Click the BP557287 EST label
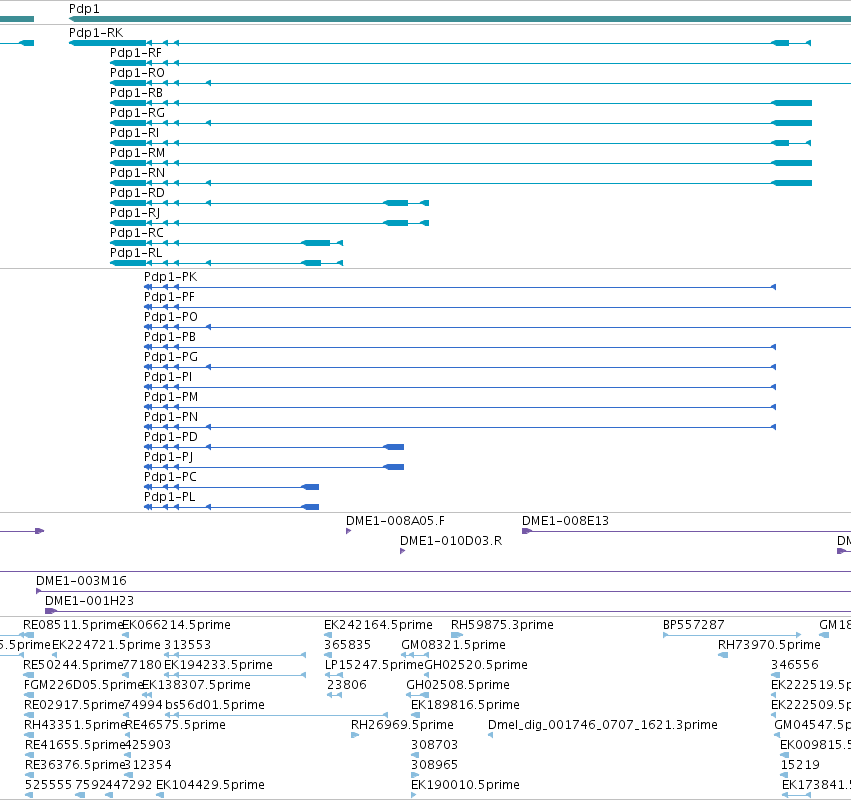The image size is (851, 800). coord(694,625)
